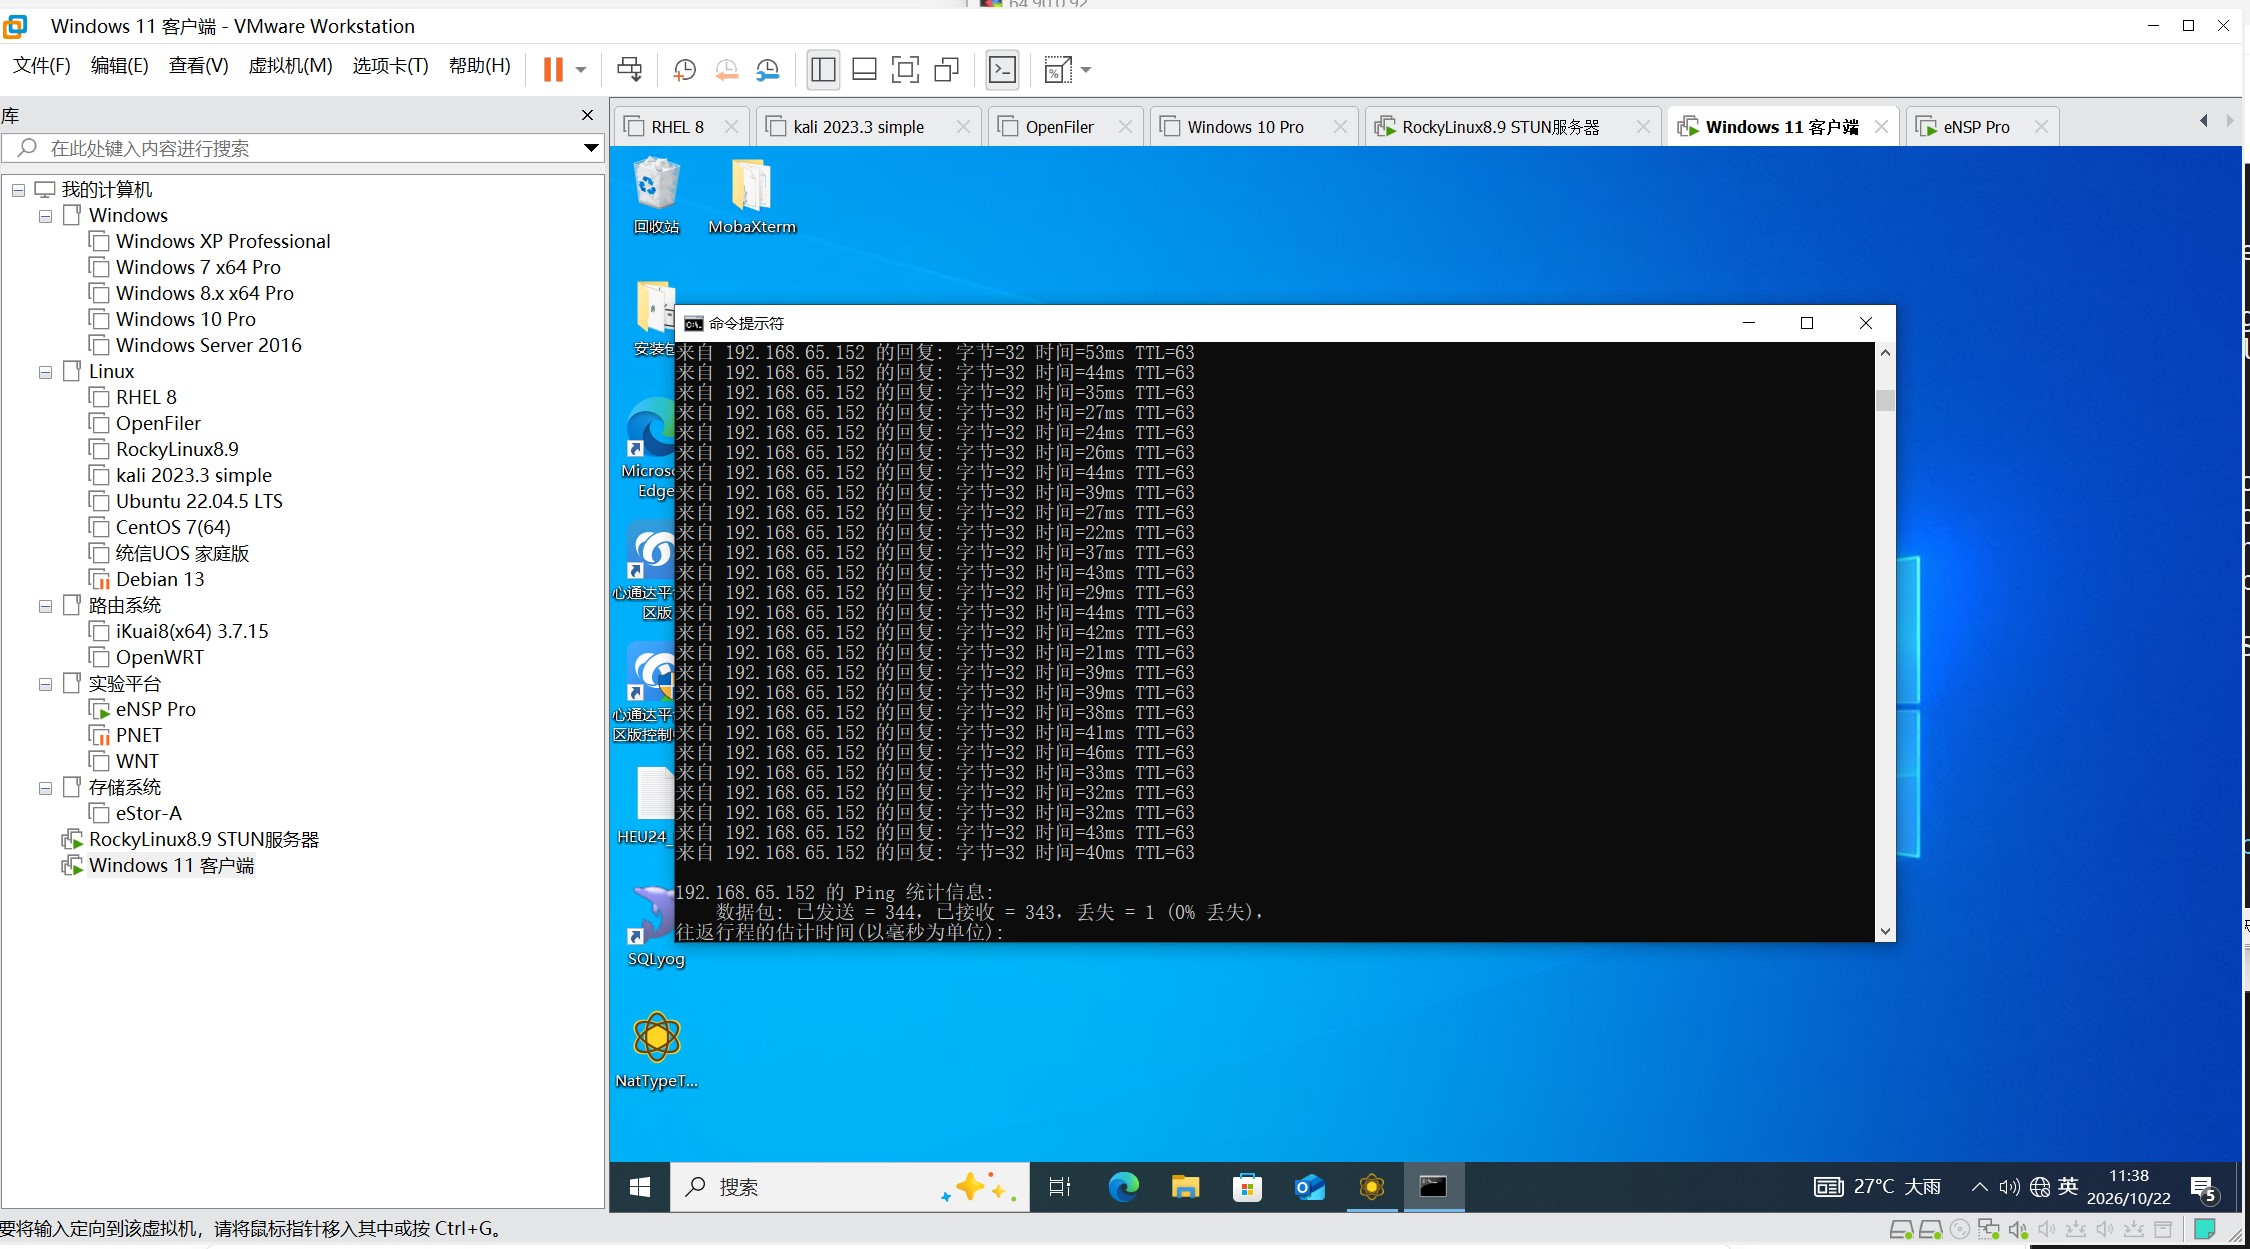Open the snapshot manager icon
The image size is (2250, 1249).
tap(768, 70)
